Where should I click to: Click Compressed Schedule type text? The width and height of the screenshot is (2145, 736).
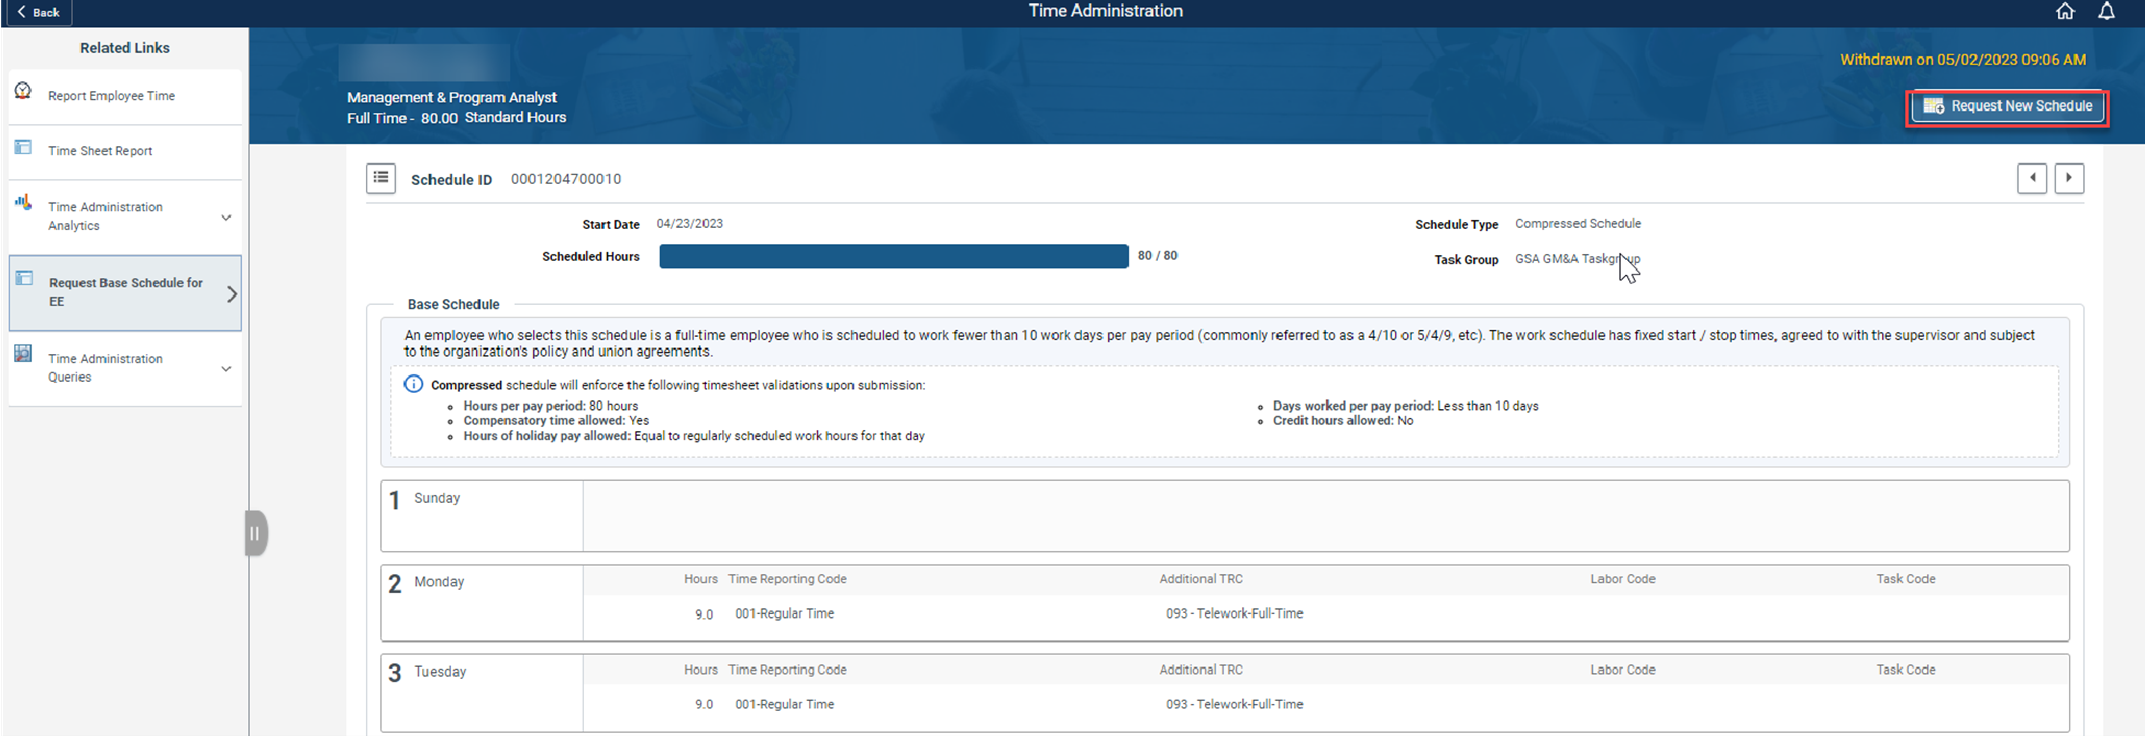coord(1577,224)
